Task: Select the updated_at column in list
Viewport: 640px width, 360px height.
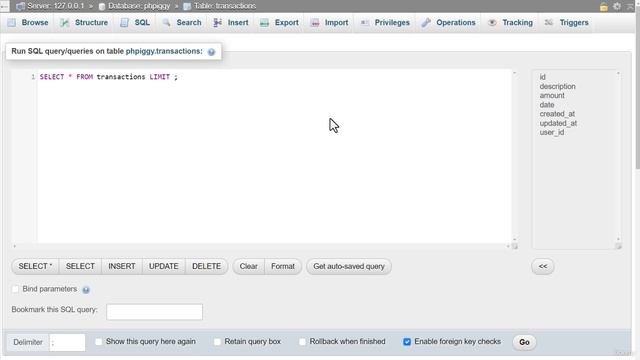Action: pos(558,123)
